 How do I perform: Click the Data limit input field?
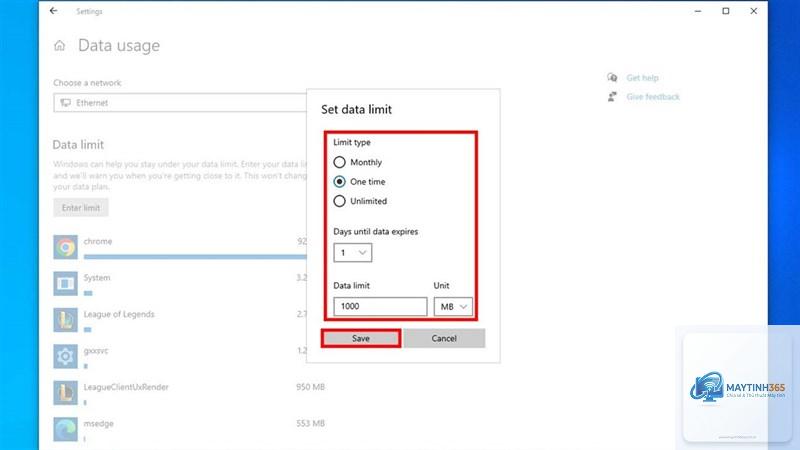380,306
